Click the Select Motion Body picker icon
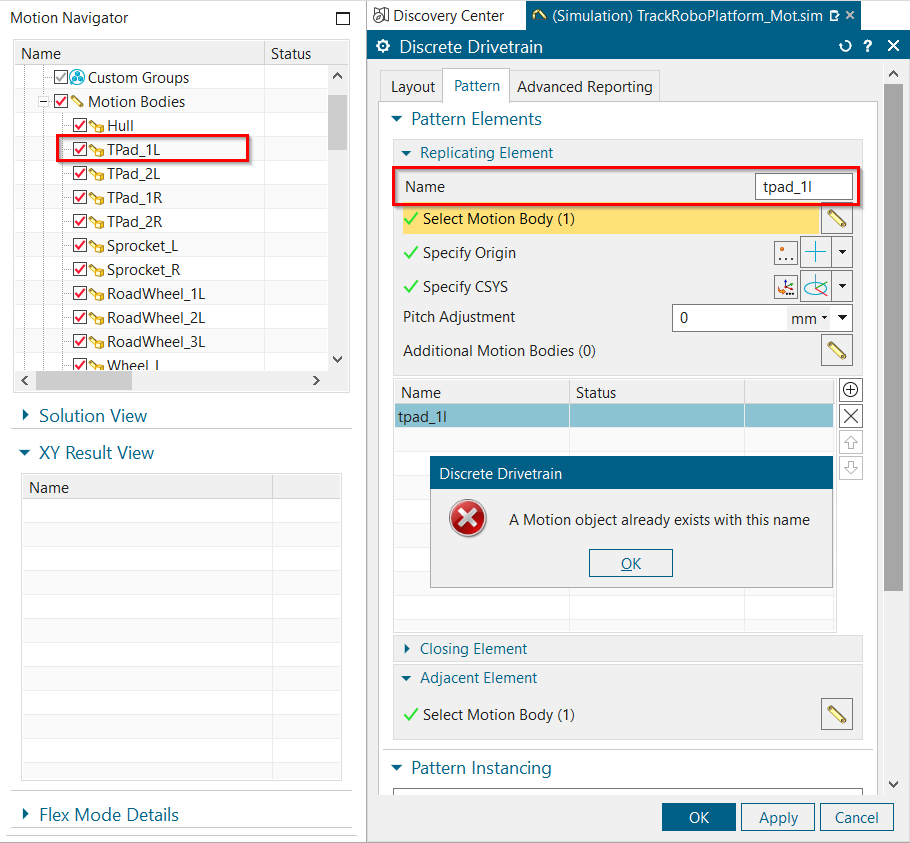This screenshot has height=843, width=910. click(x=836, y=219)
